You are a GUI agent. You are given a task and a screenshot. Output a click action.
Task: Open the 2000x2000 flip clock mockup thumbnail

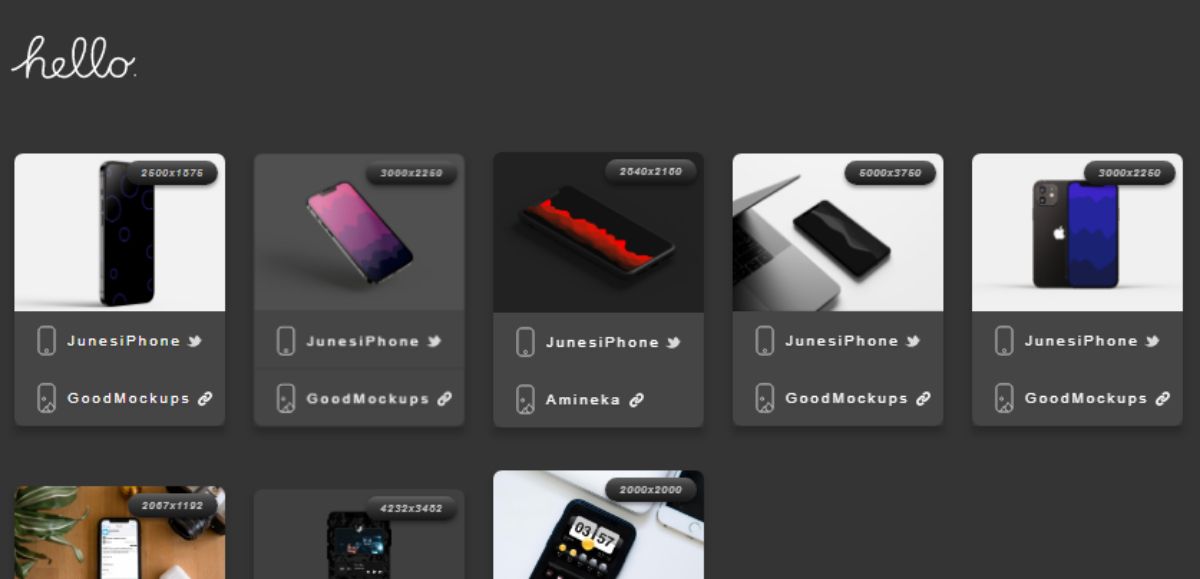pyautogui.click(x=598, y=525)
